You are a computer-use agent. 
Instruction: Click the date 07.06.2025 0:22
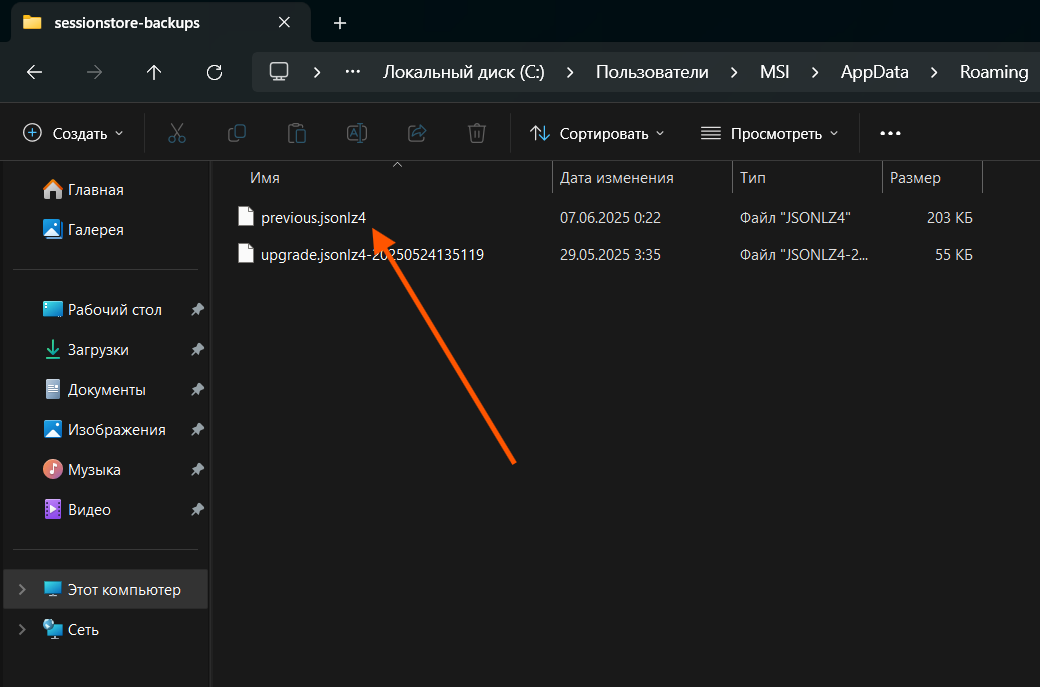610,218
